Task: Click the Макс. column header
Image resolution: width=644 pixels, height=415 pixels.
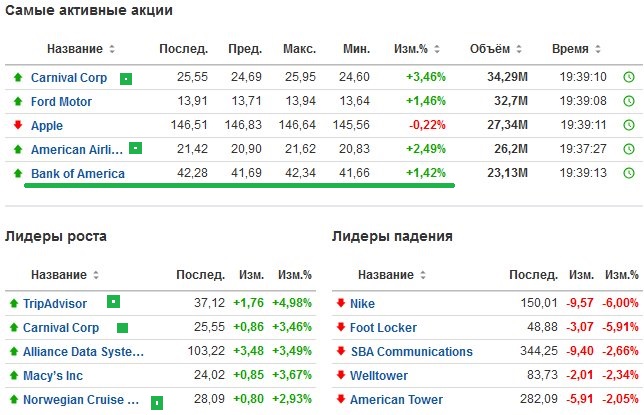Action: pos(299,49)
